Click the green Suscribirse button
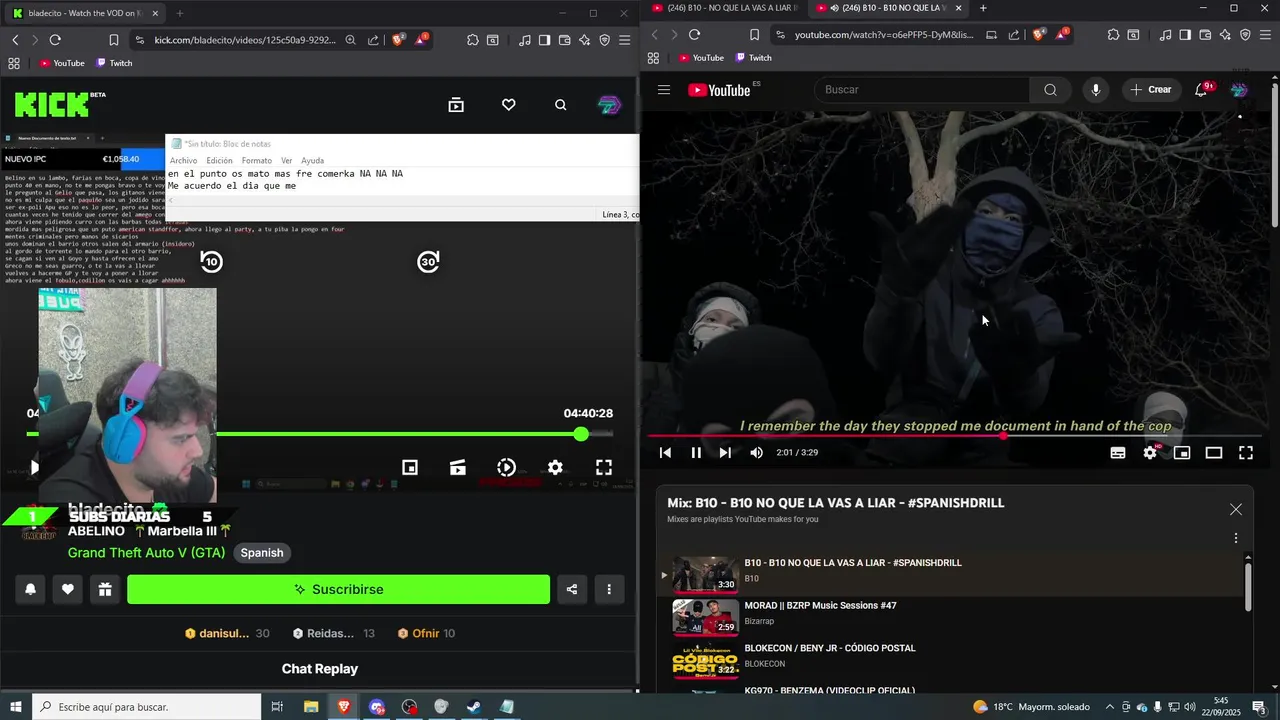 (x=338, y=589)
